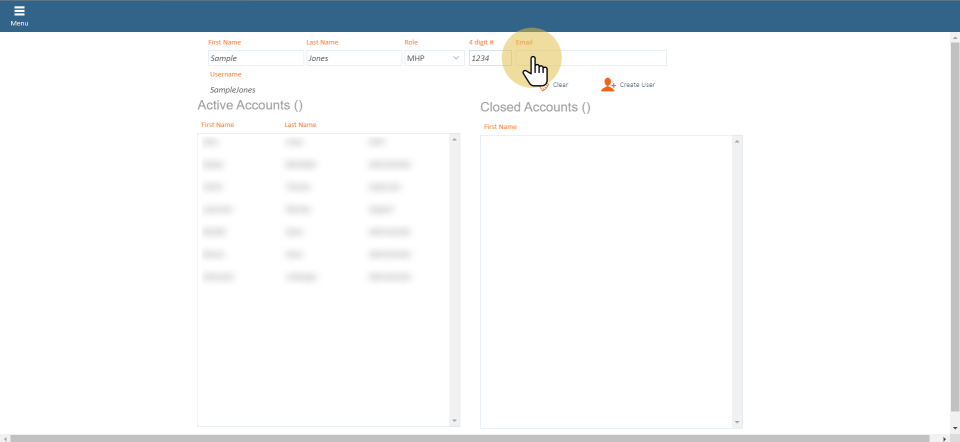This screenshot has width=960, height=442.
Task: Click Closed Accounts First Name column header
Action: pyautogui.click(x=500, y=127)
